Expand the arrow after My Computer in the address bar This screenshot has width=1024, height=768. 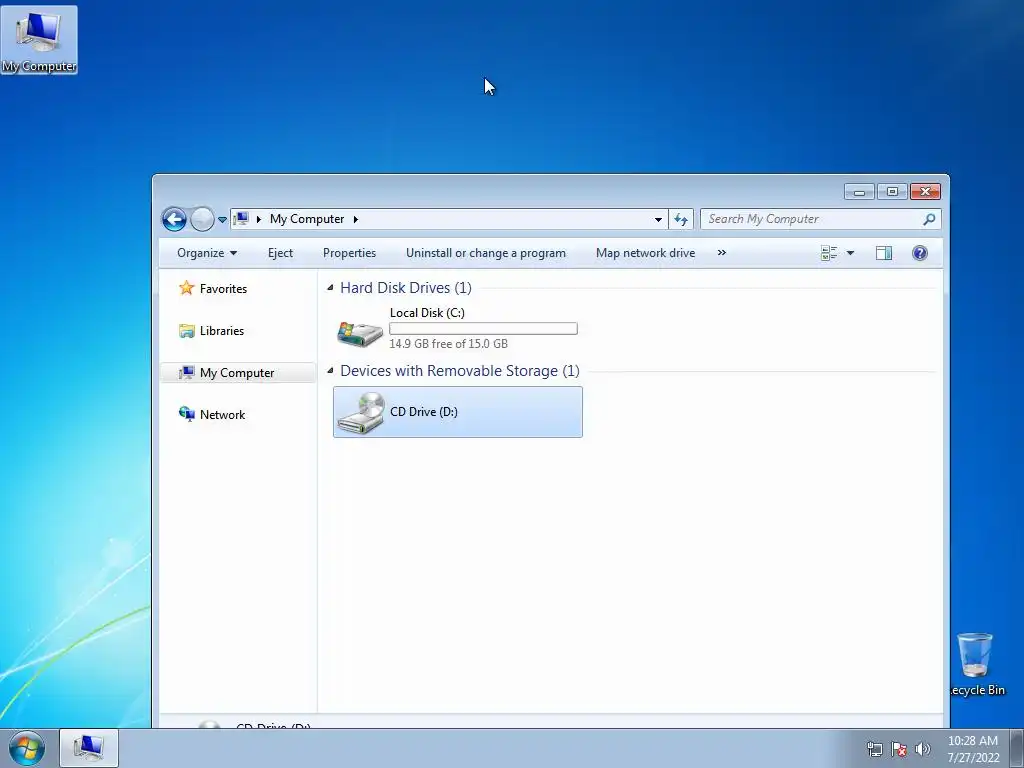click(x=355, y=219)
